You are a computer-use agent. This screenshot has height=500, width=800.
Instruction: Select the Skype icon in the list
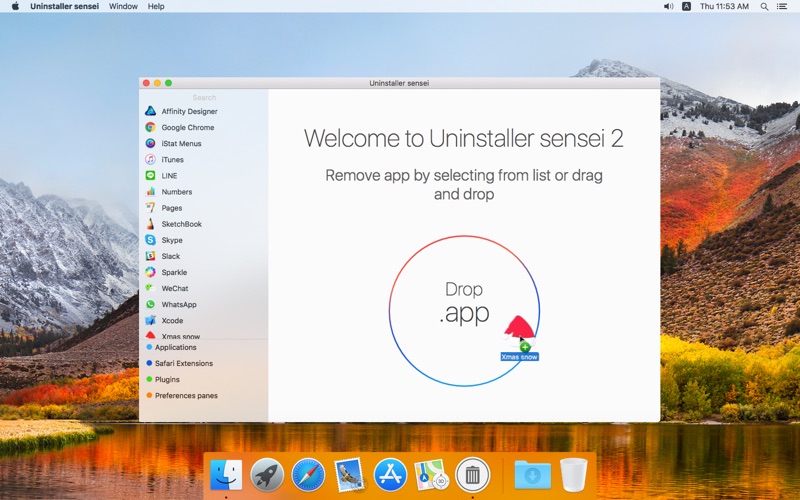150,240
